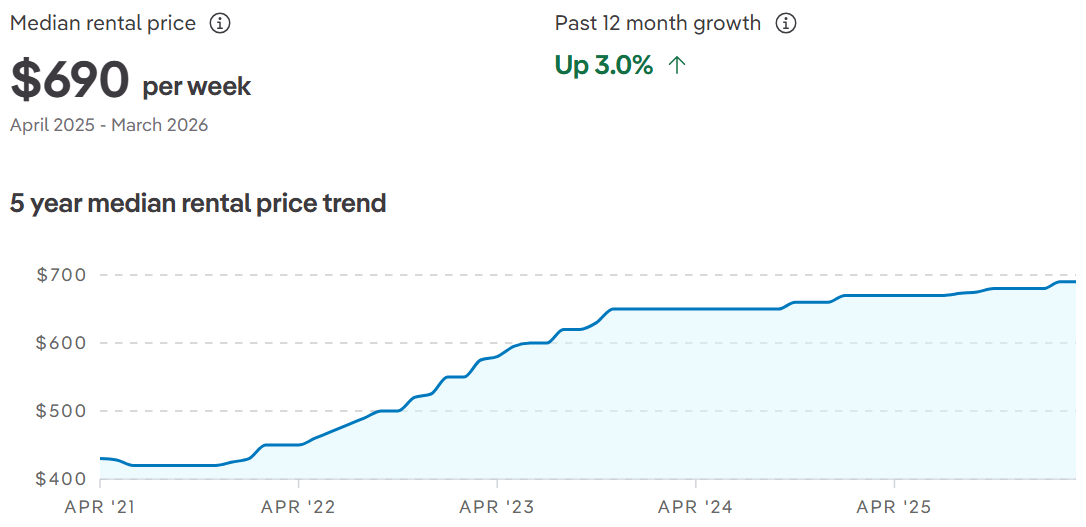Image resolution: width=1086 pixels, height=527 pixels.
Task: Click the 'Up 3.0%' growth text
Action: pyautogui.click(x=604, y=66)
